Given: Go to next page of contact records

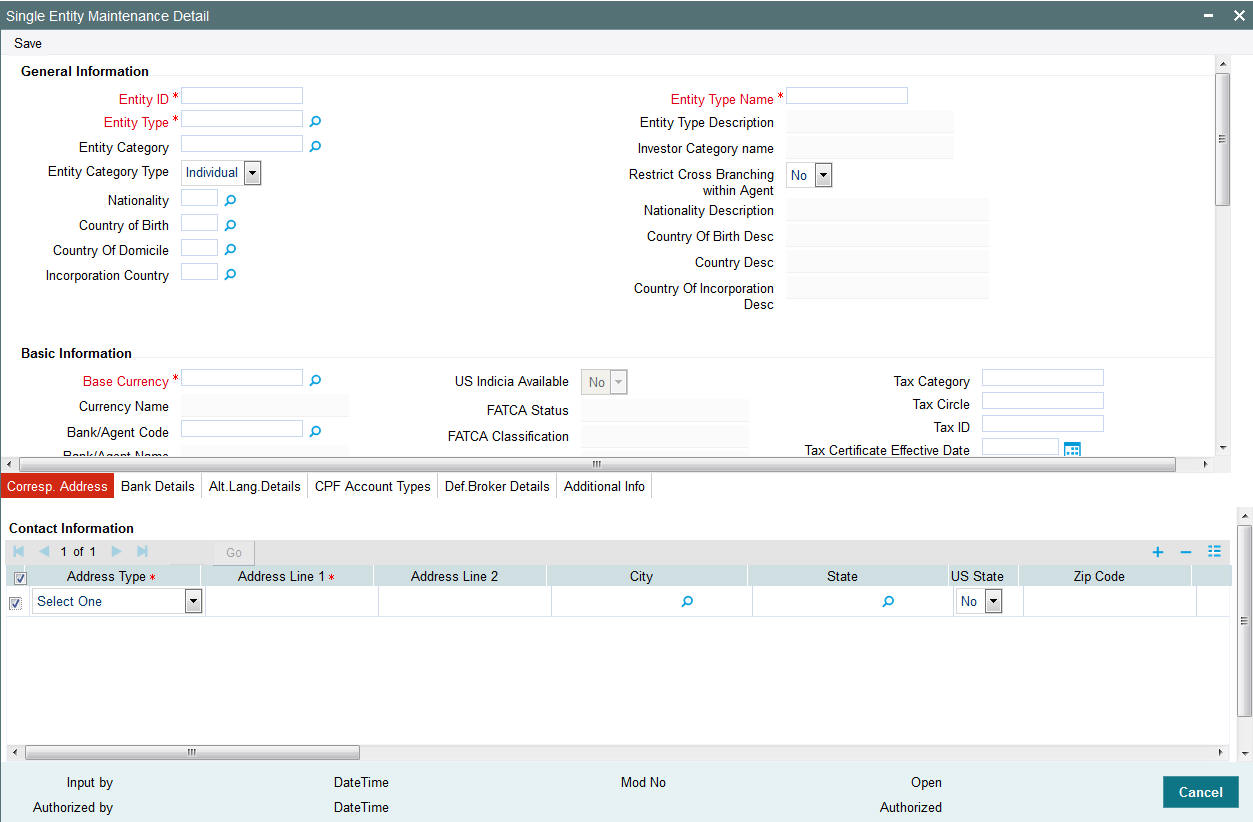Looking at the screenshot, I should click(116, 551).
